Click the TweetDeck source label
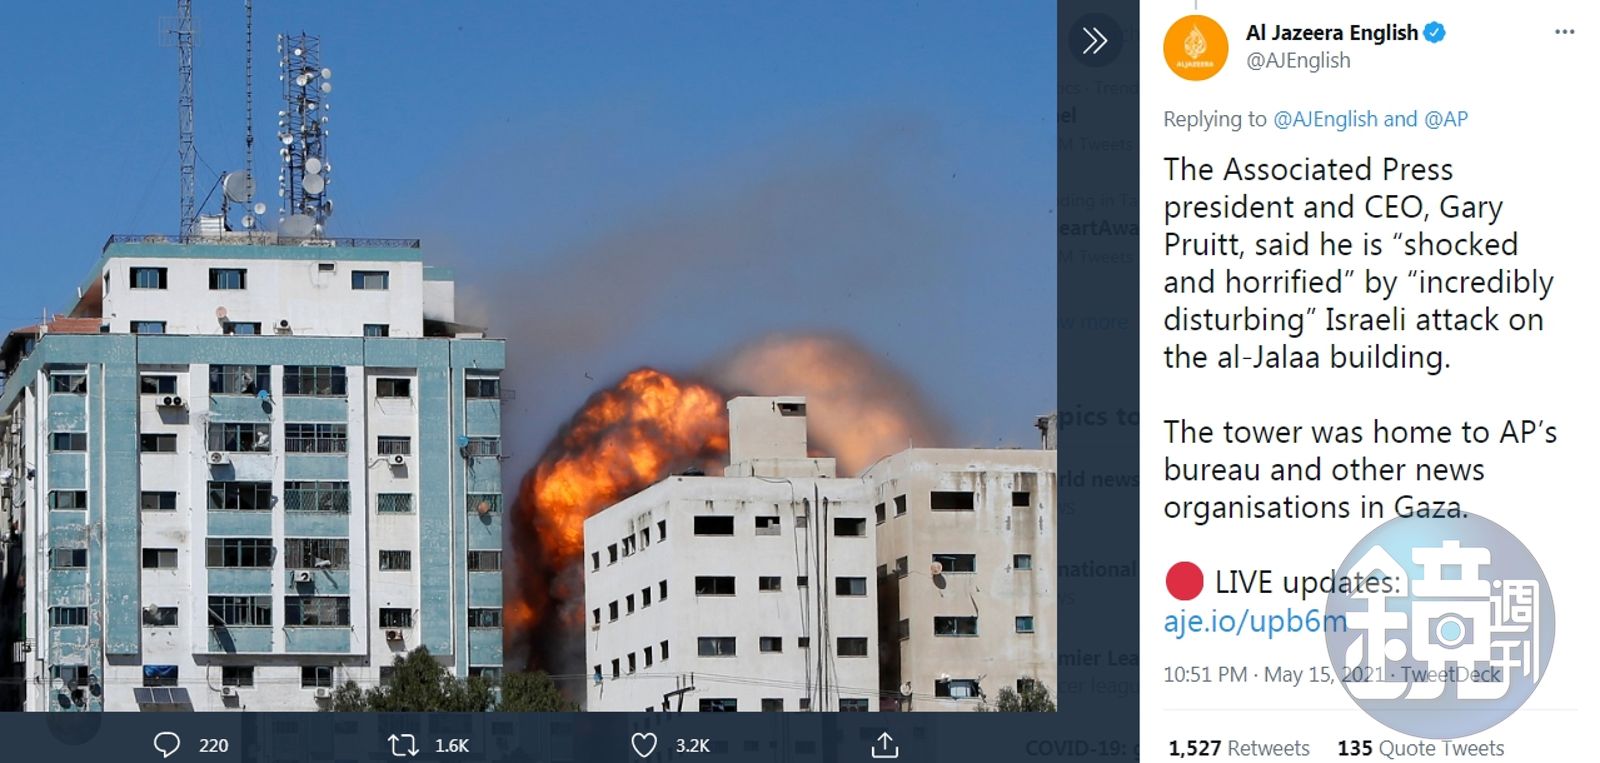Screen dimensions: 1600x763 [x=1450, y=675]
